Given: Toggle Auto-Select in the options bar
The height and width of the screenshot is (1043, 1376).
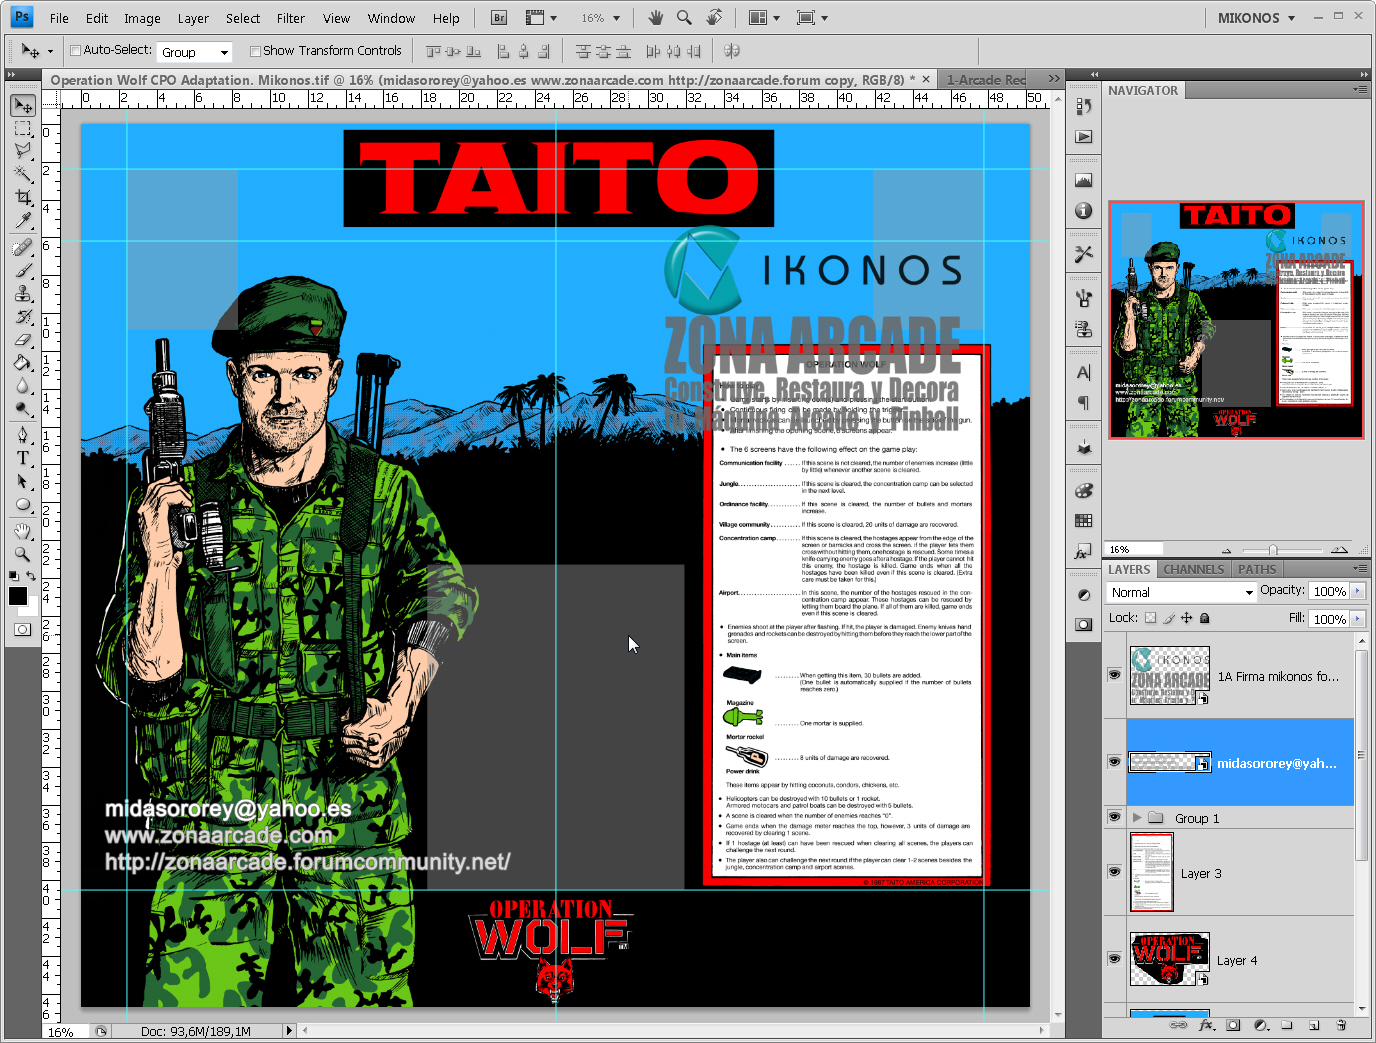Looking at the screenshot, I should [73, 50].
